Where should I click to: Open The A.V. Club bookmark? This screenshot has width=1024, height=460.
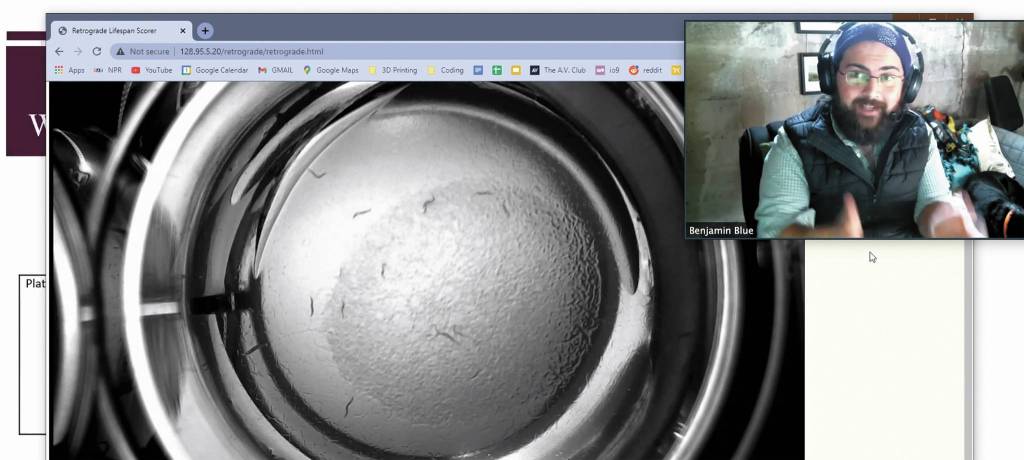(x=557, y=70)
